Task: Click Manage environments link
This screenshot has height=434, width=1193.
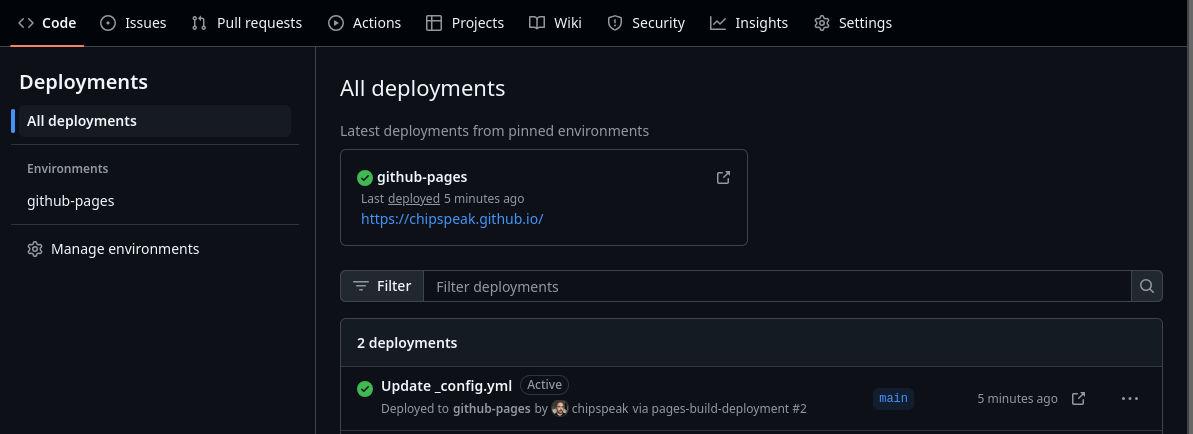Action: [x=125, y=249]
